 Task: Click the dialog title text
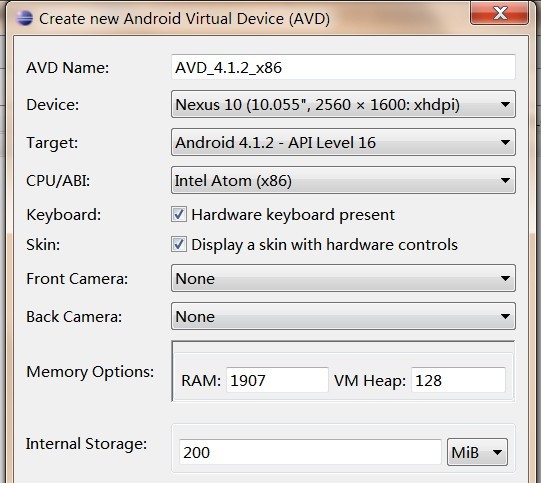tap(185, 19)
